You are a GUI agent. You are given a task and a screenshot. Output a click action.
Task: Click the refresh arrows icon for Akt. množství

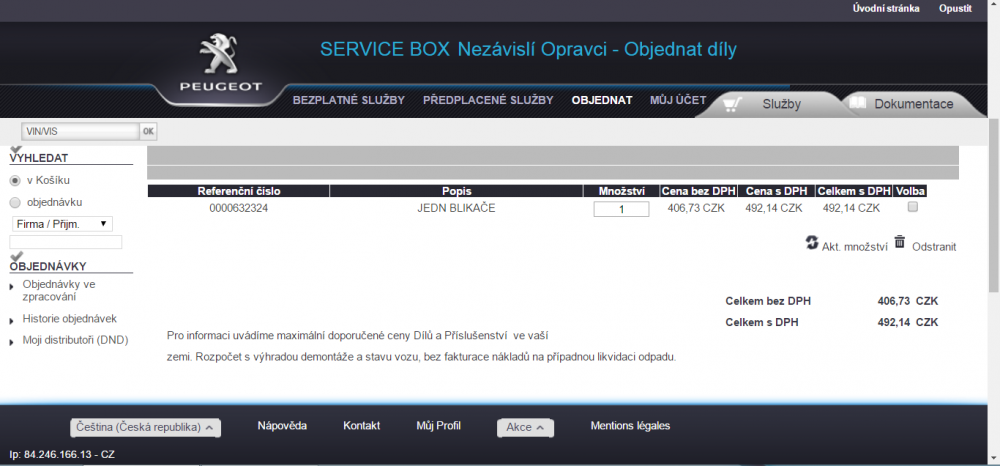click(x=811, y=242)
